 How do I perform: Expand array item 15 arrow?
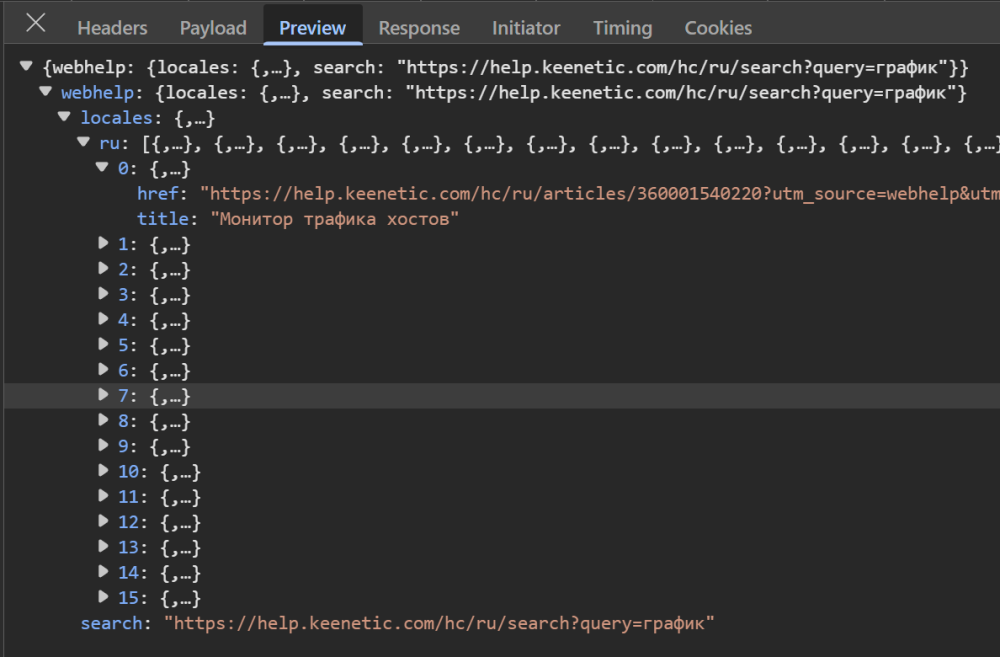[103, 596]
